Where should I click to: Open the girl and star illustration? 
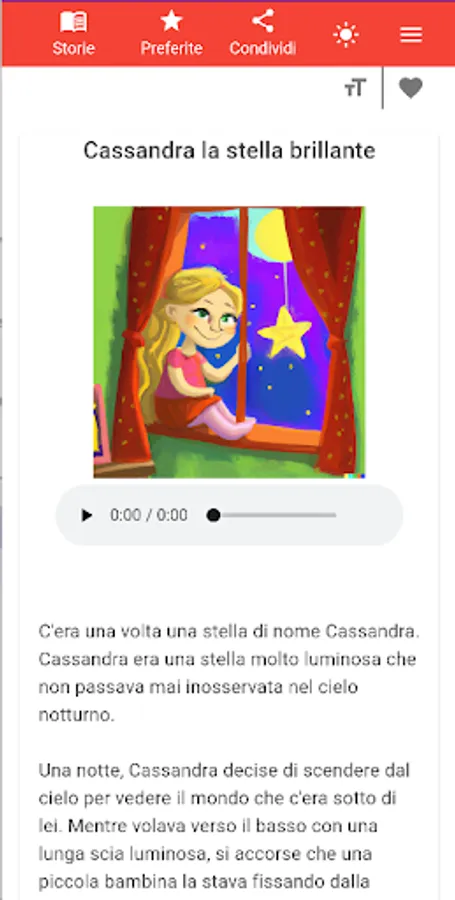[229, 342]
